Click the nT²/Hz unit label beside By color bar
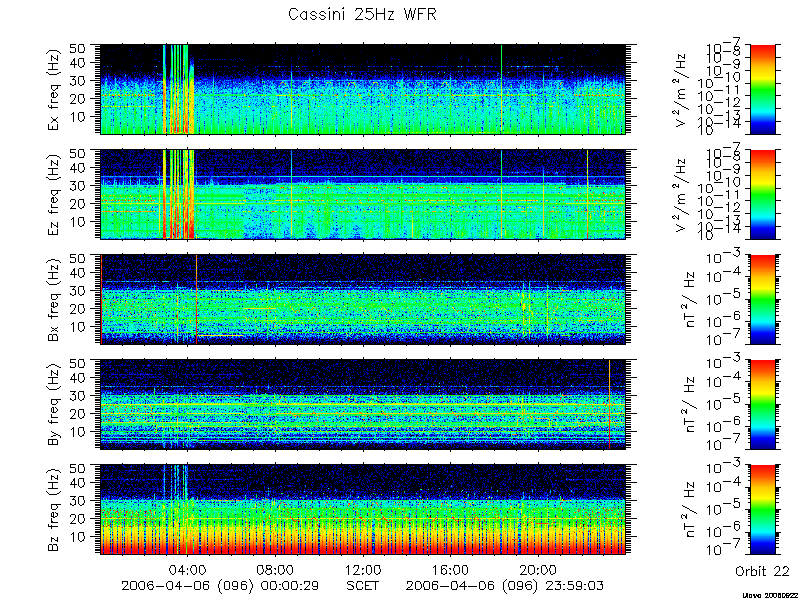 click(689, 407)
